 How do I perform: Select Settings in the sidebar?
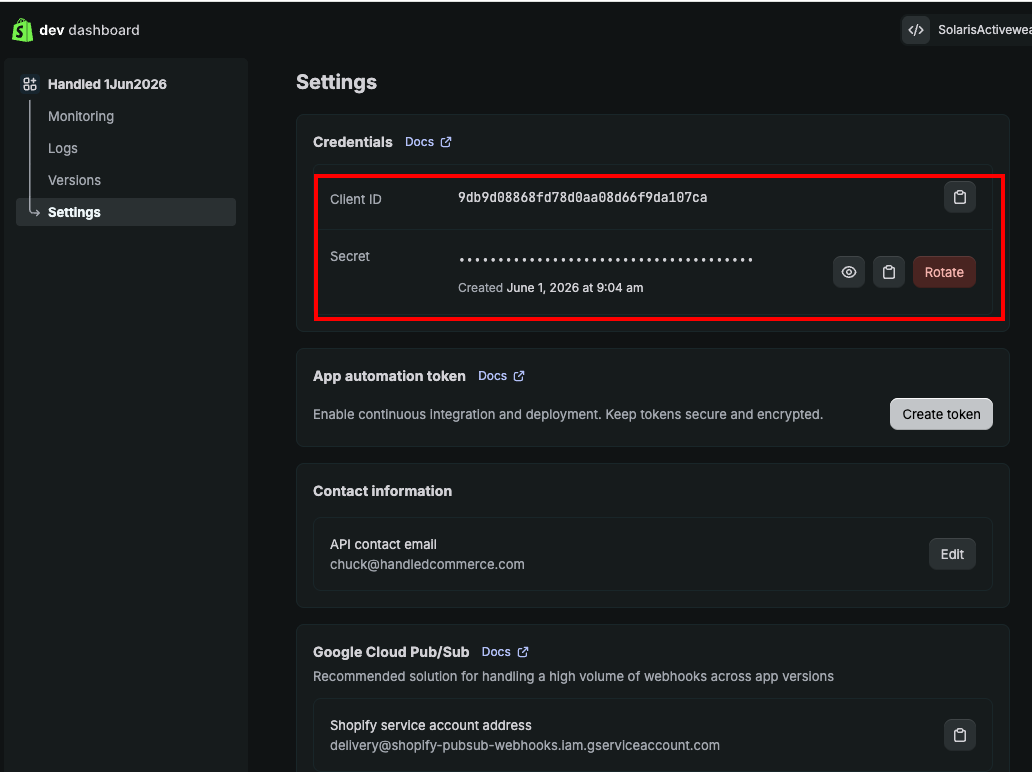click(126, 212)
